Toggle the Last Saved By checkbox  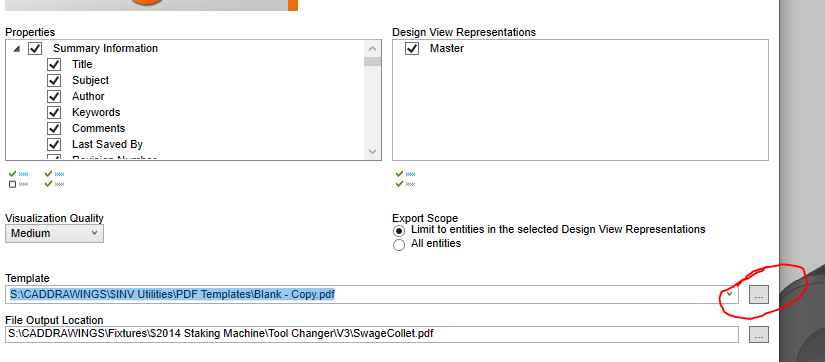[54, 144]
